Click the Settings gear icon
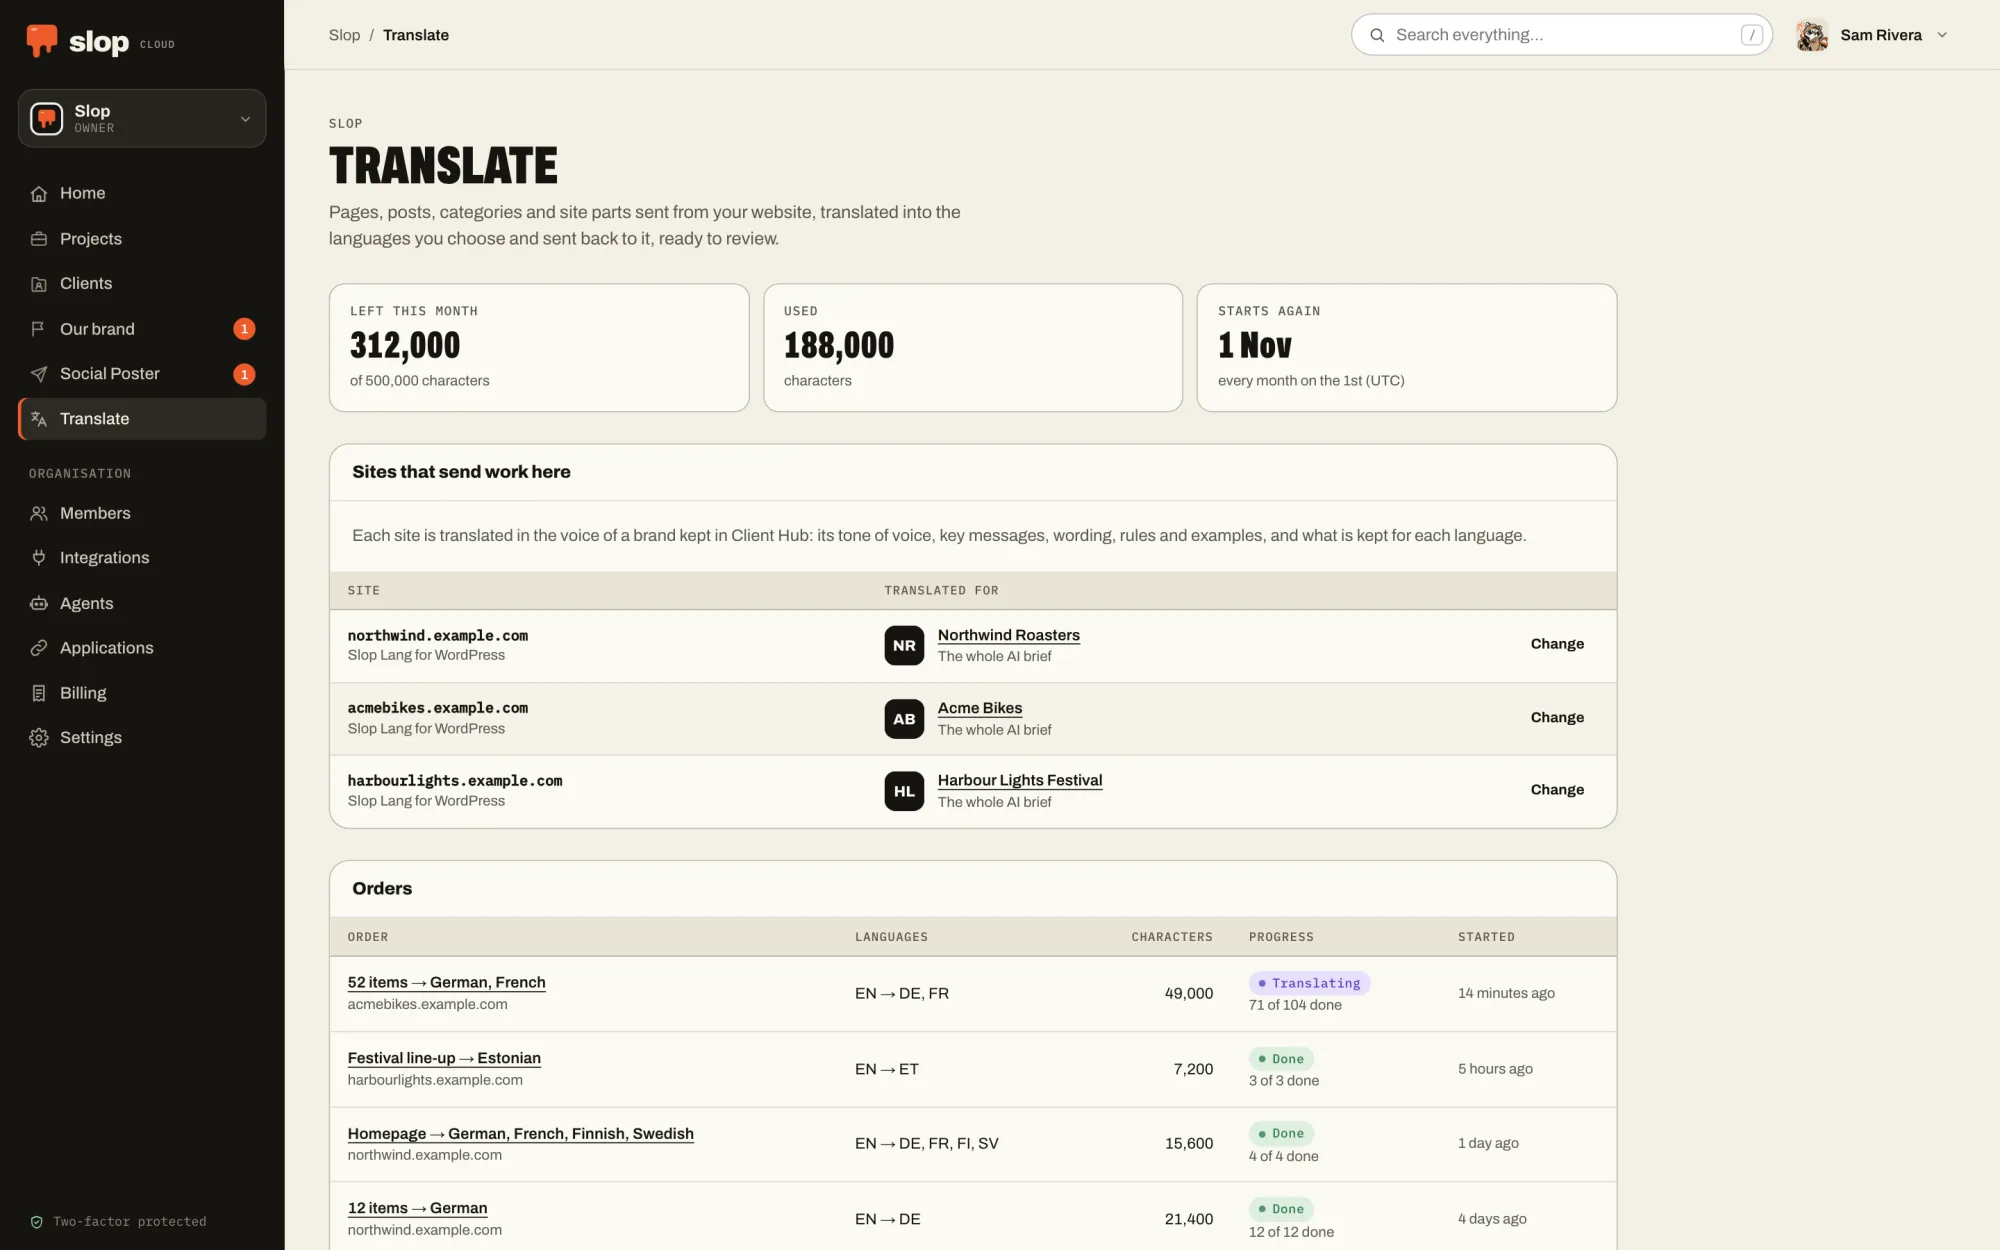The image size is (2000, 1250). pos(39,738)
